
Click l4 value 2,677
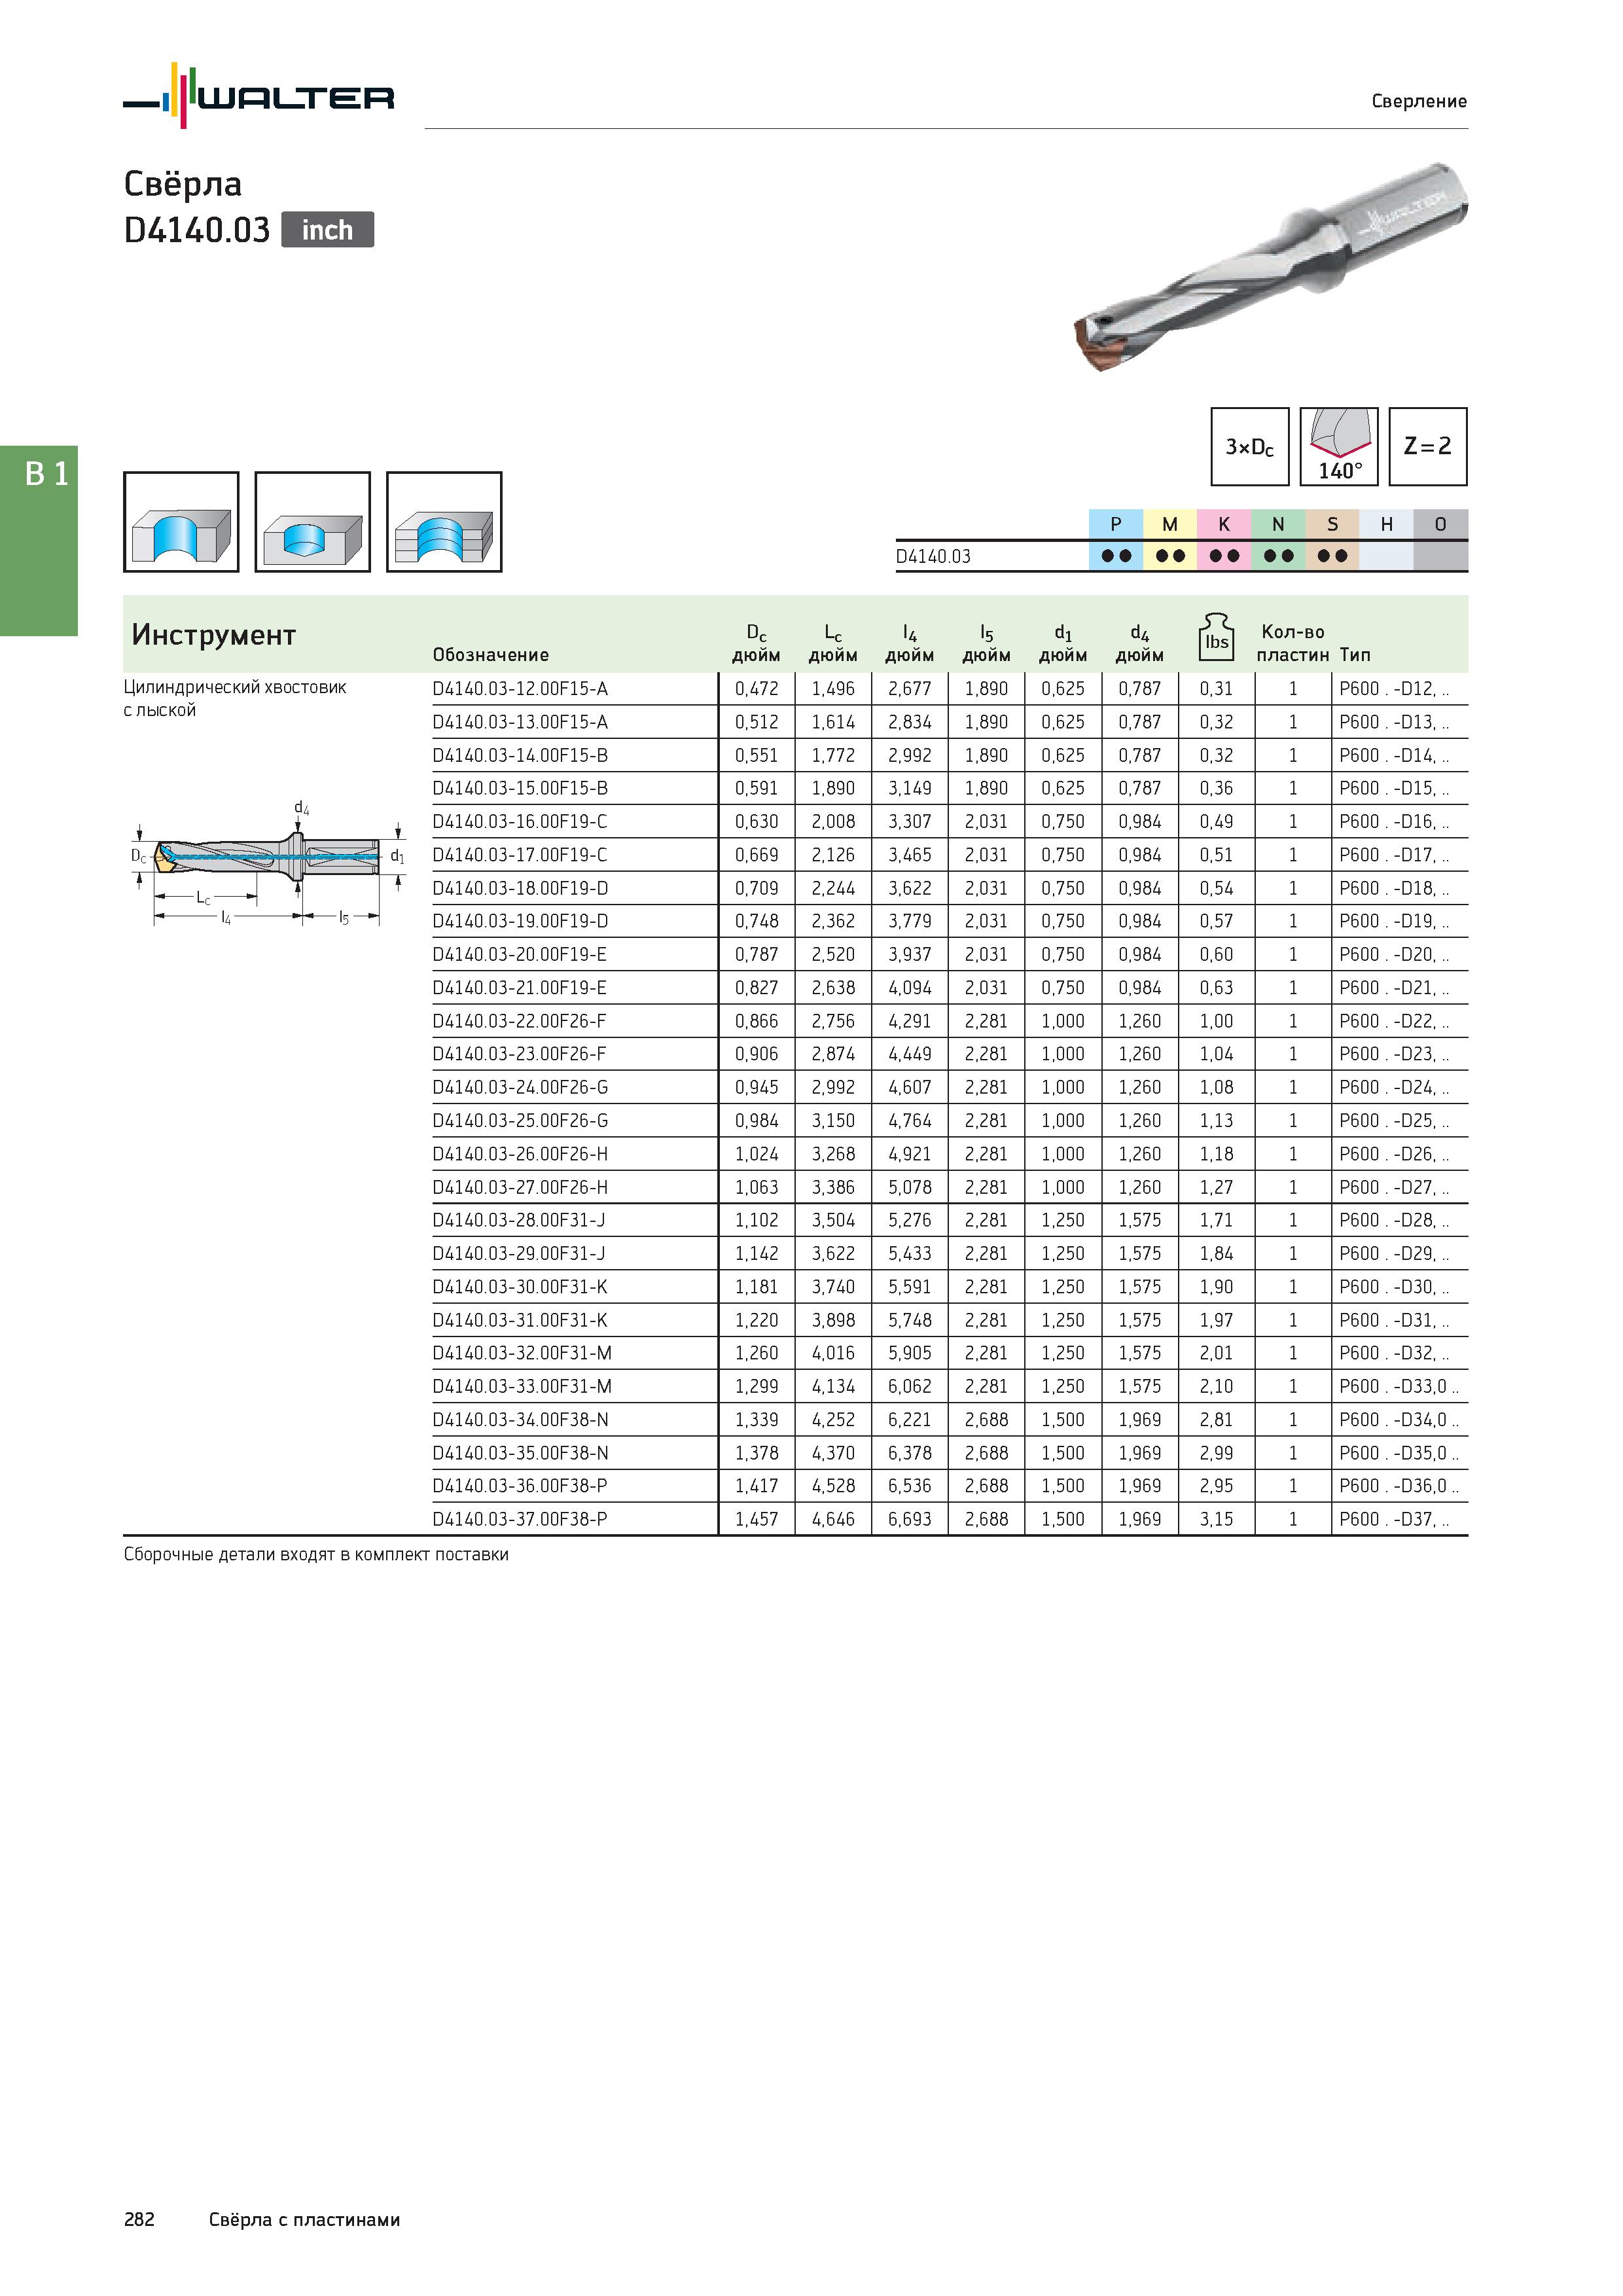coord(910,689)
